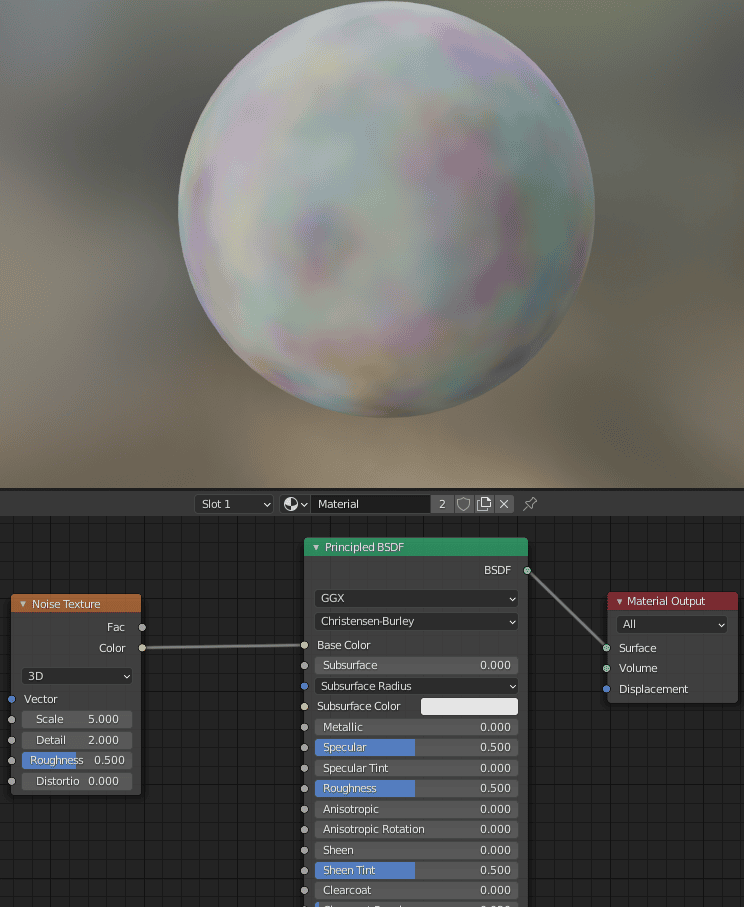Screen dimensions: 744x907
Task: Select the Material Output node header
Action: (x=672, y=602)
